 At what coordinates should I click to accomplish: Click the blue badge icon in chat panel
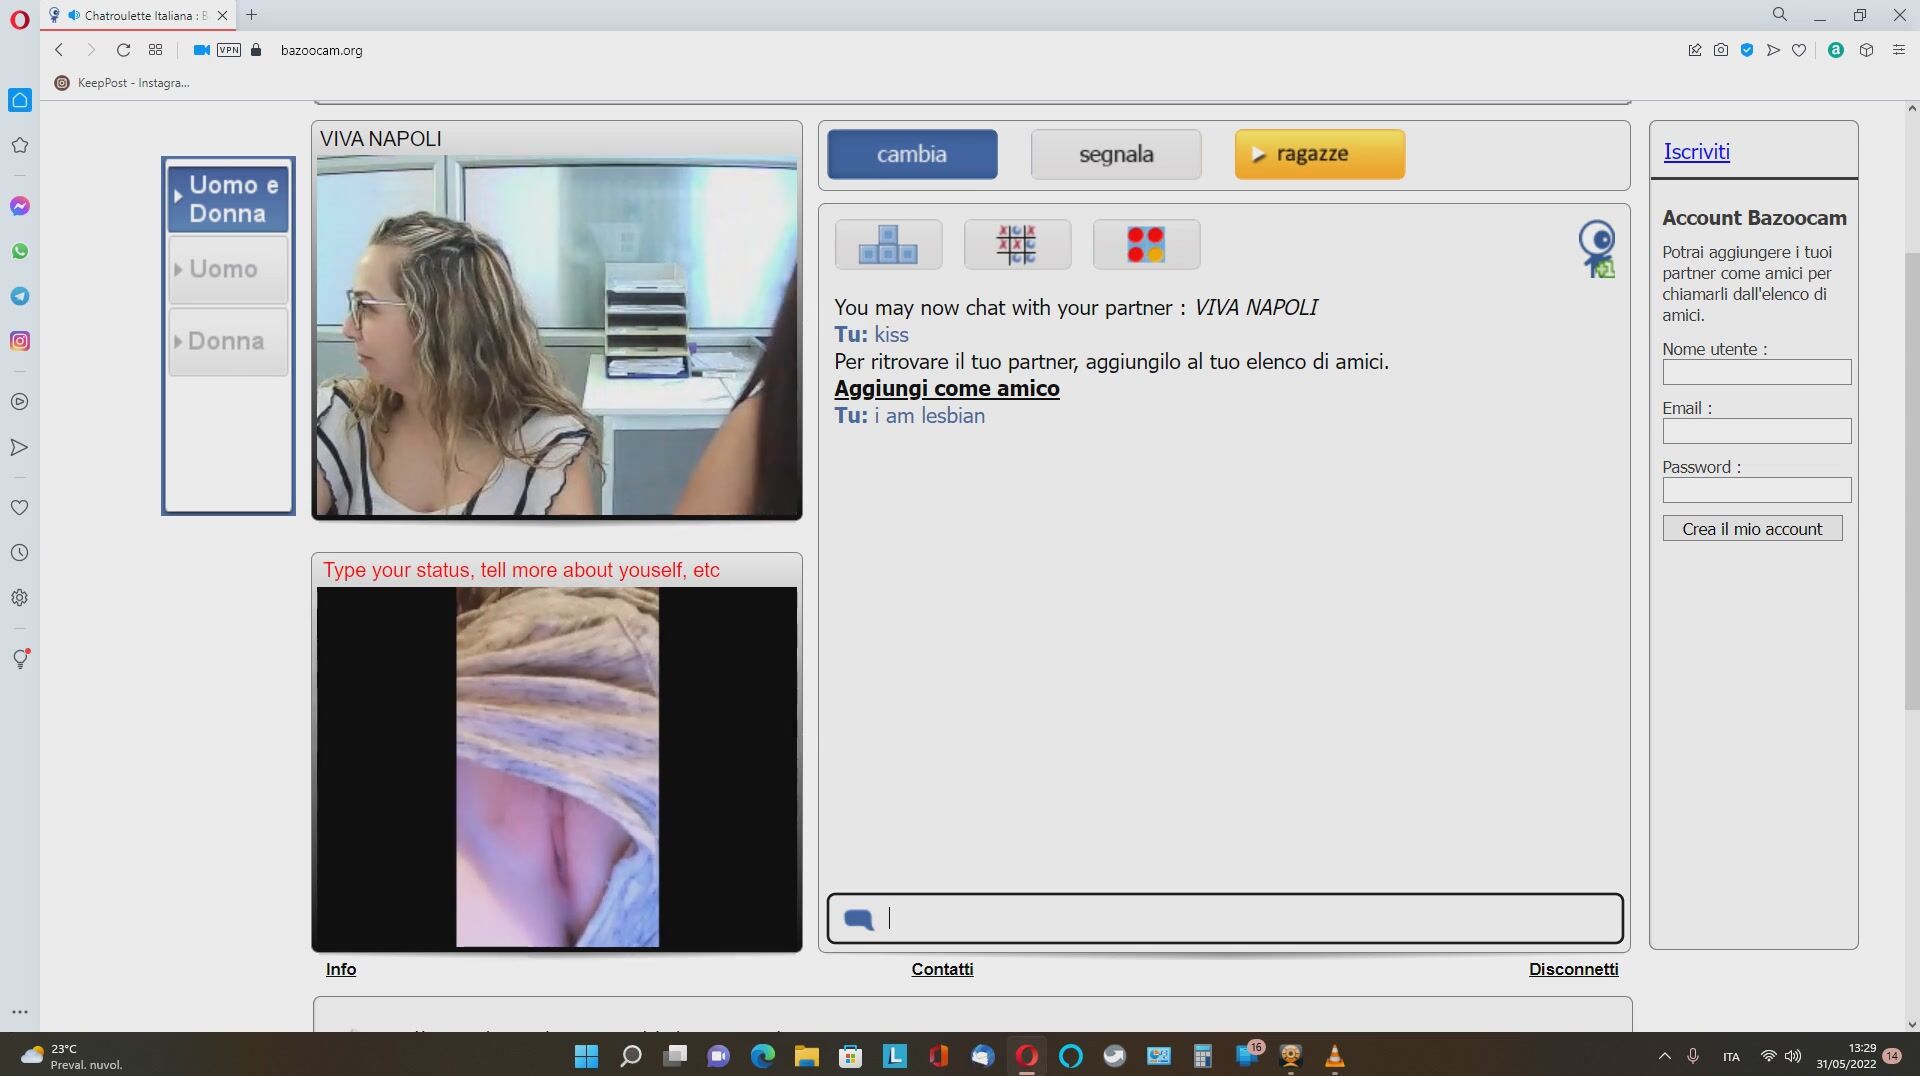coord(1597,249)
